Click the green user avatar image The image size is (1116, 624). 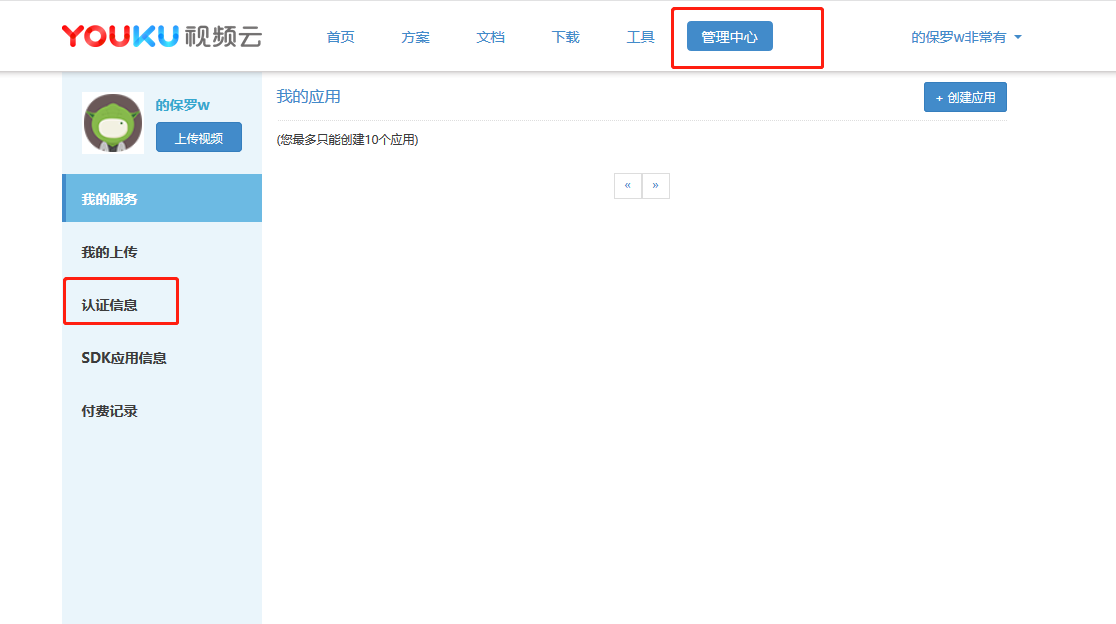[x=113, y=123]
